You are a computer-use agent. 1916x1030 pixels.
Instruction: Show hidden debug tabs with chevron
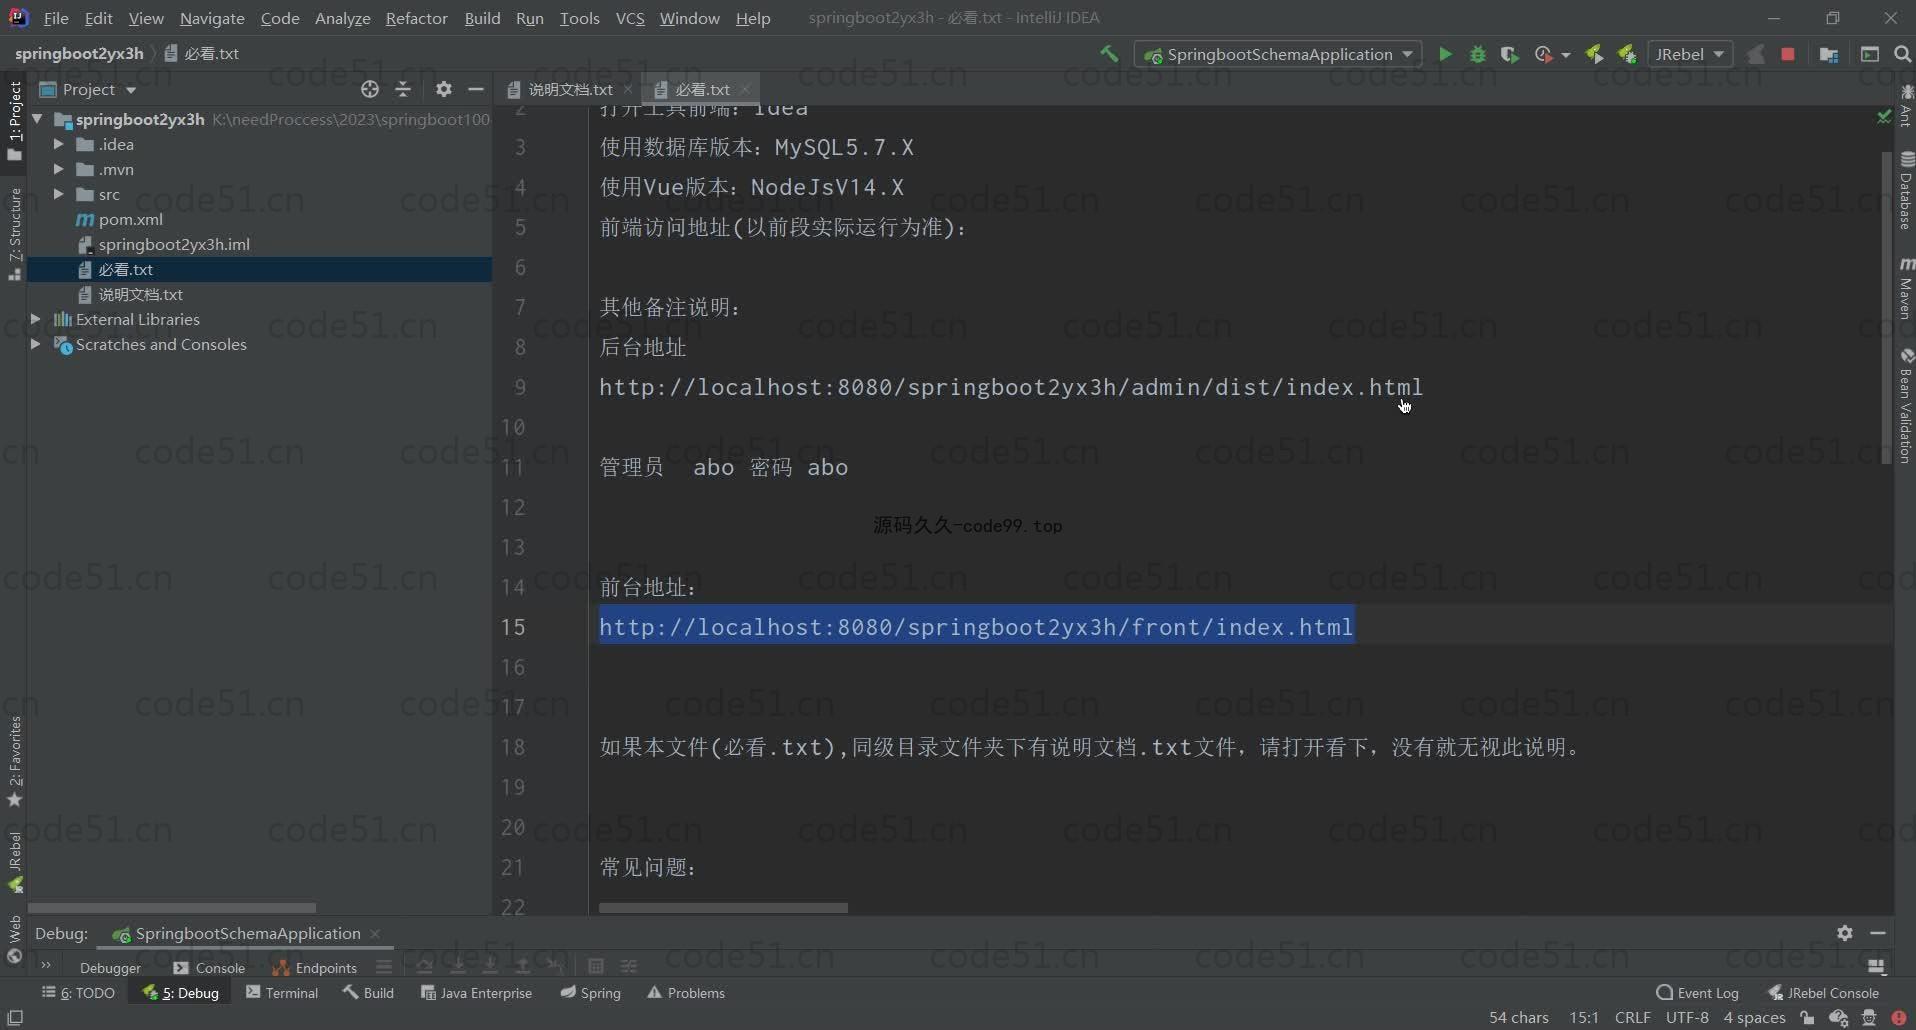pos(46,966)
